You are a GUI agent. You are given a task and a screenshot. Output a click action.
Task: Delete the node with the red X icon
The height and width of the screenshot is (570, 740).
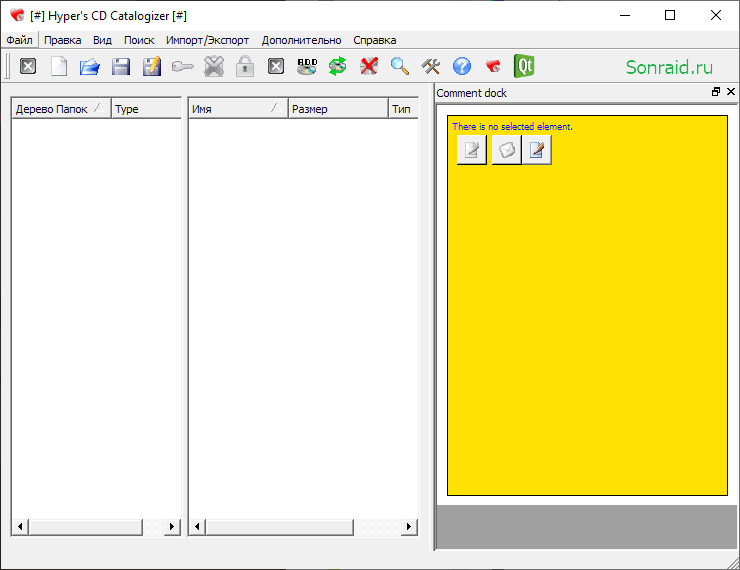click(369, 67)
